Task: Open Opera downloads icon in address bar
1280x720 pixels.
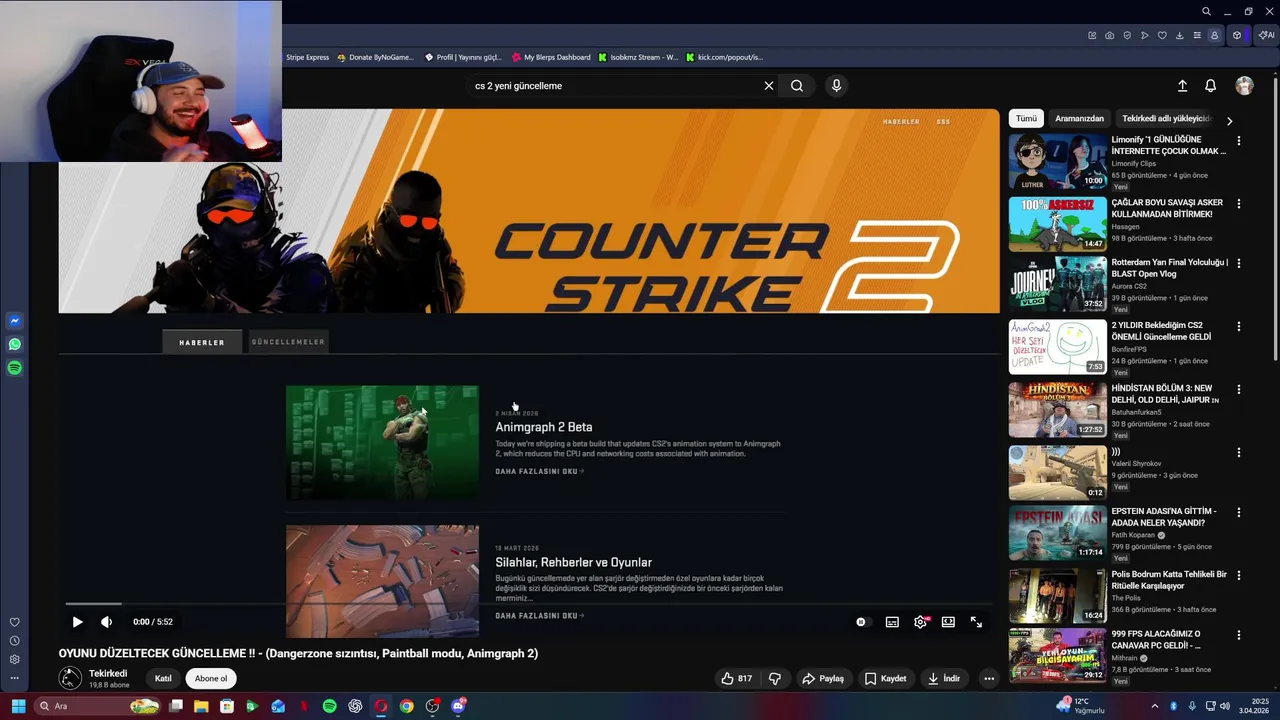Action: [x=1180, y=35]
